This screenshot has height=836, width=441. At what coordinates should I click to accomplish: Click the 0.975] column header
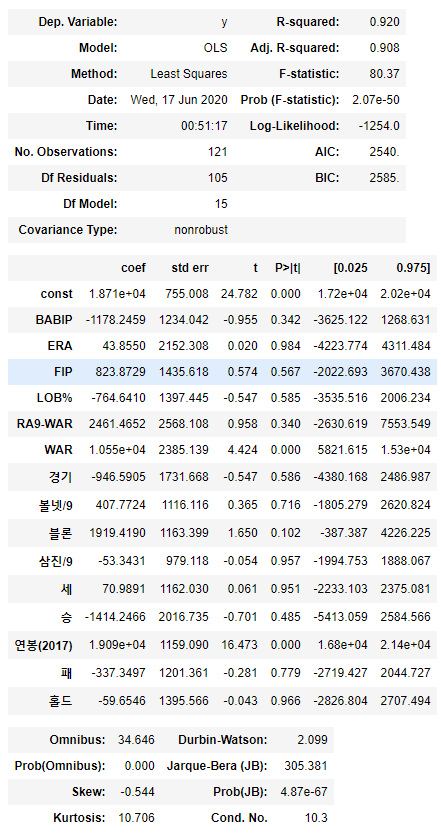[x=413, y=268]
